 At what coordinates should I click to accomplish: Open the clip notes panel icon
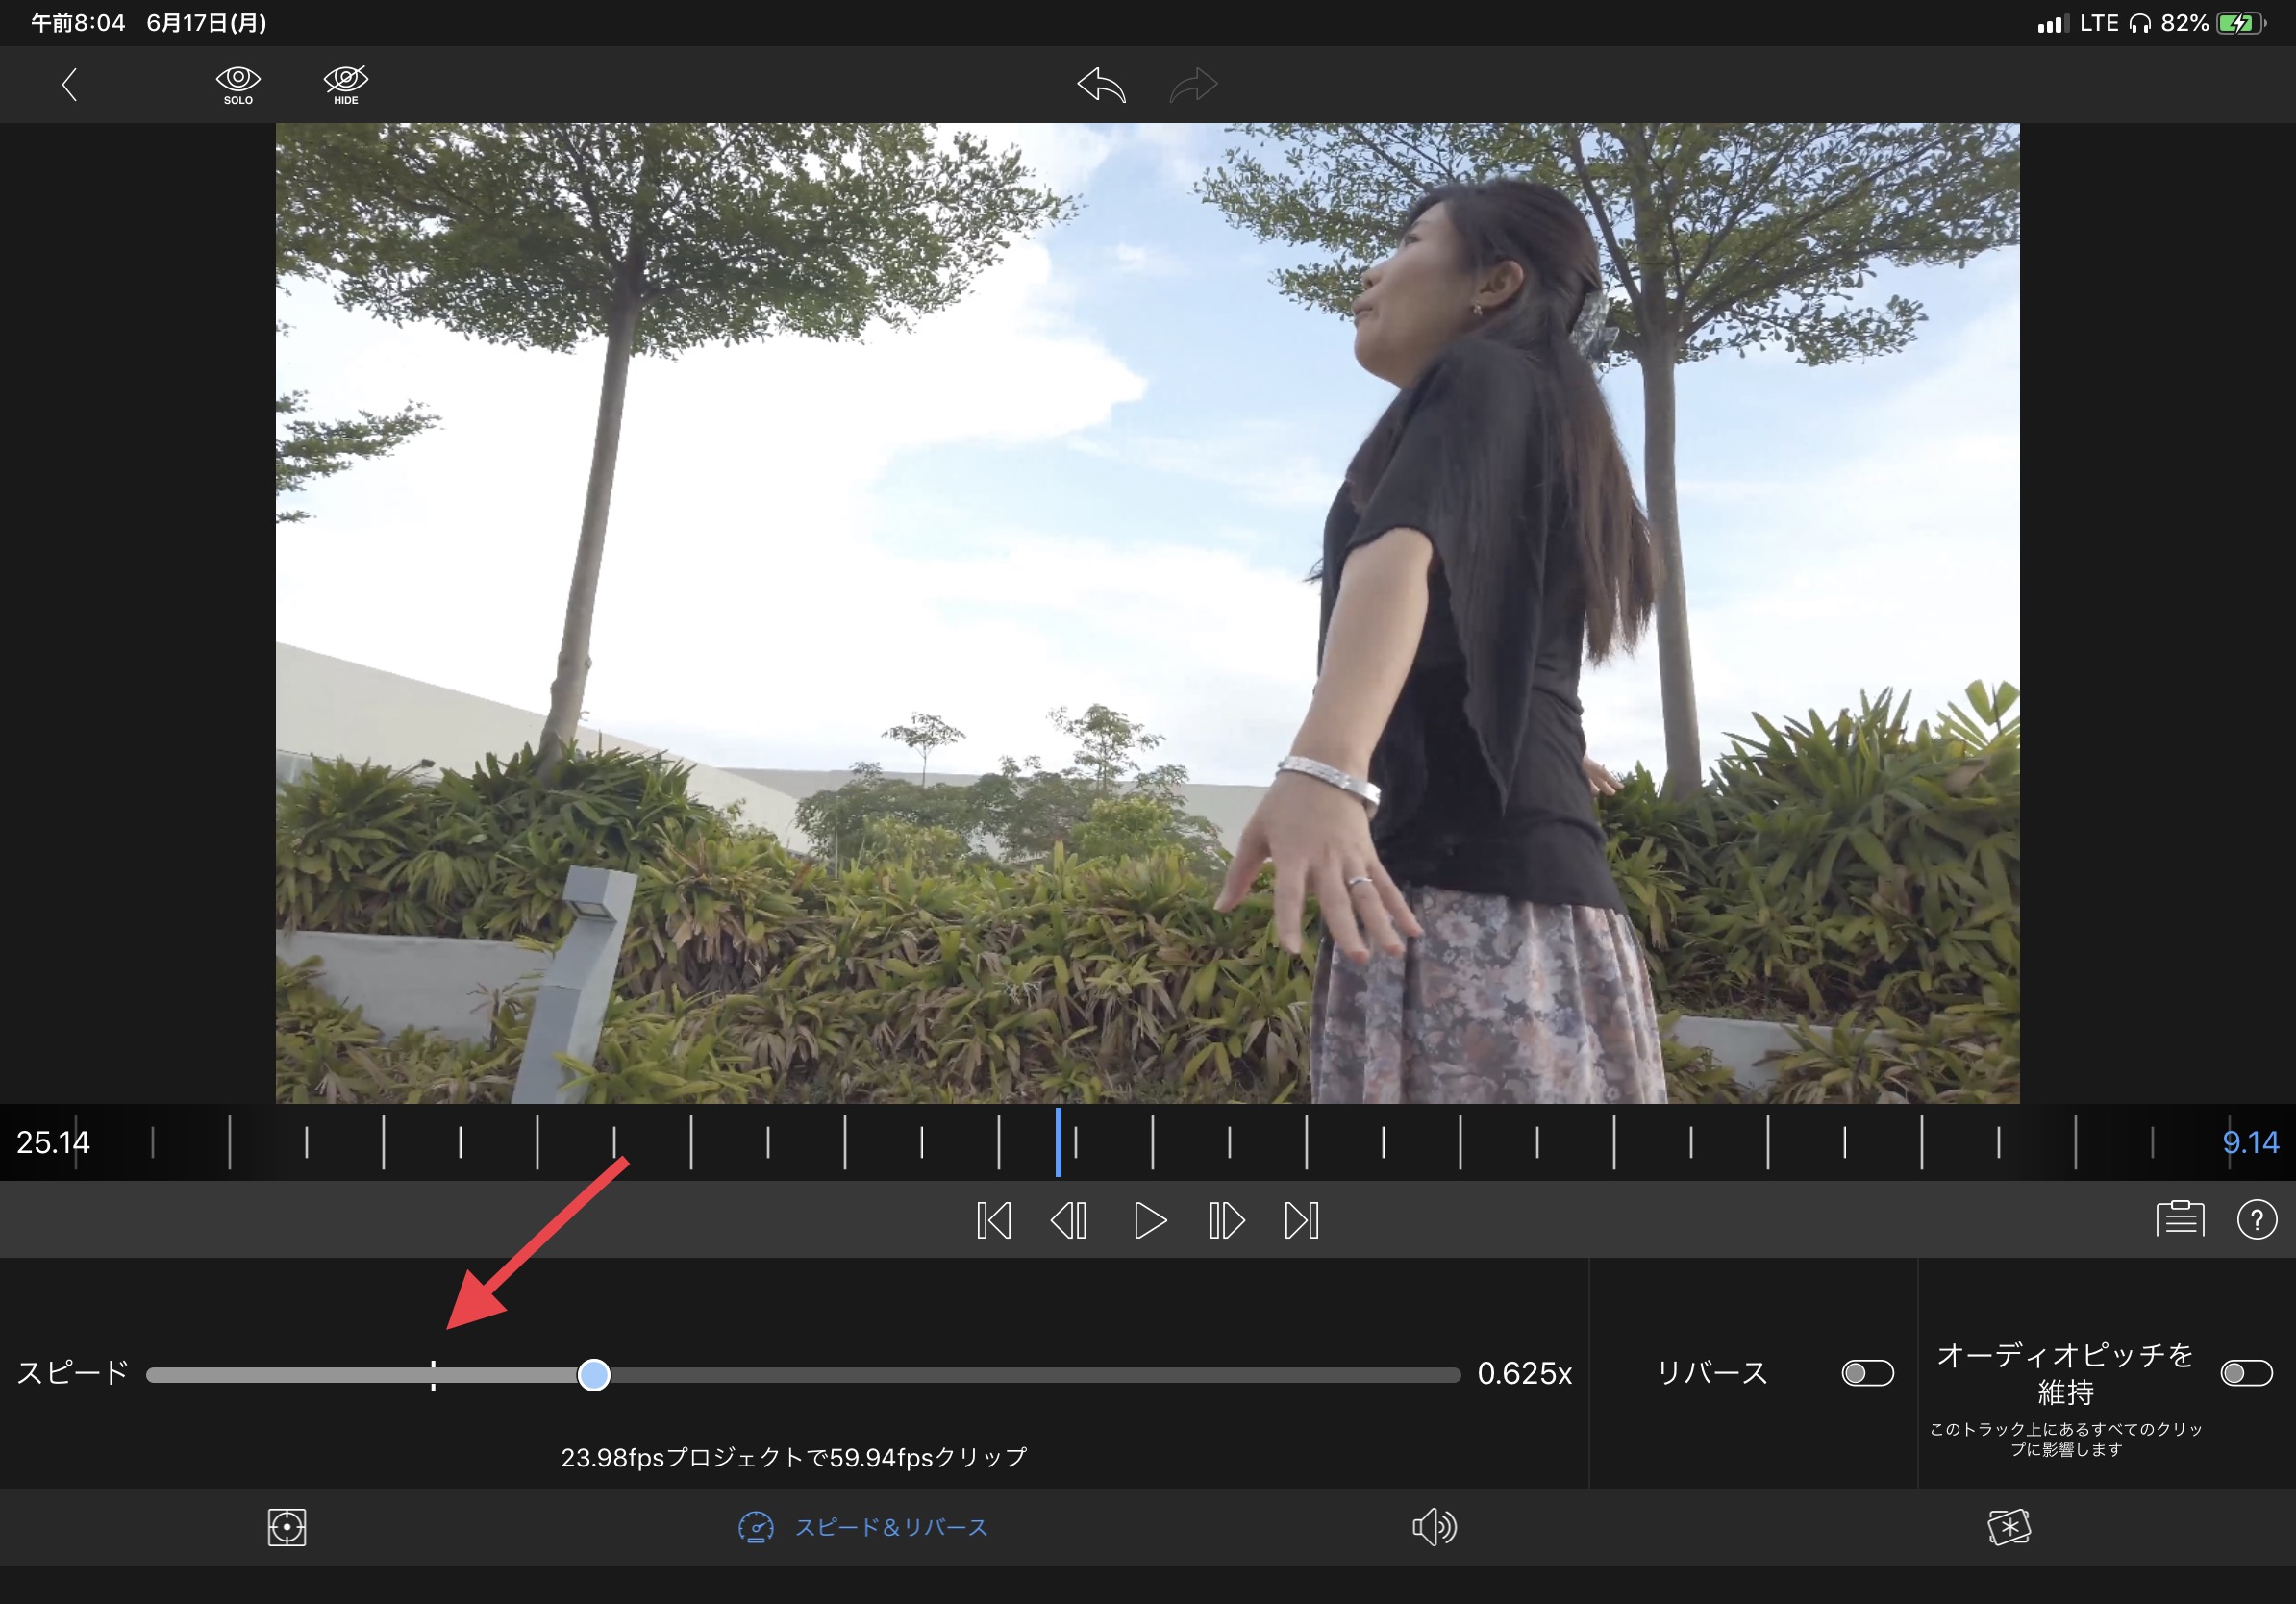(x=2180, y=1219)
